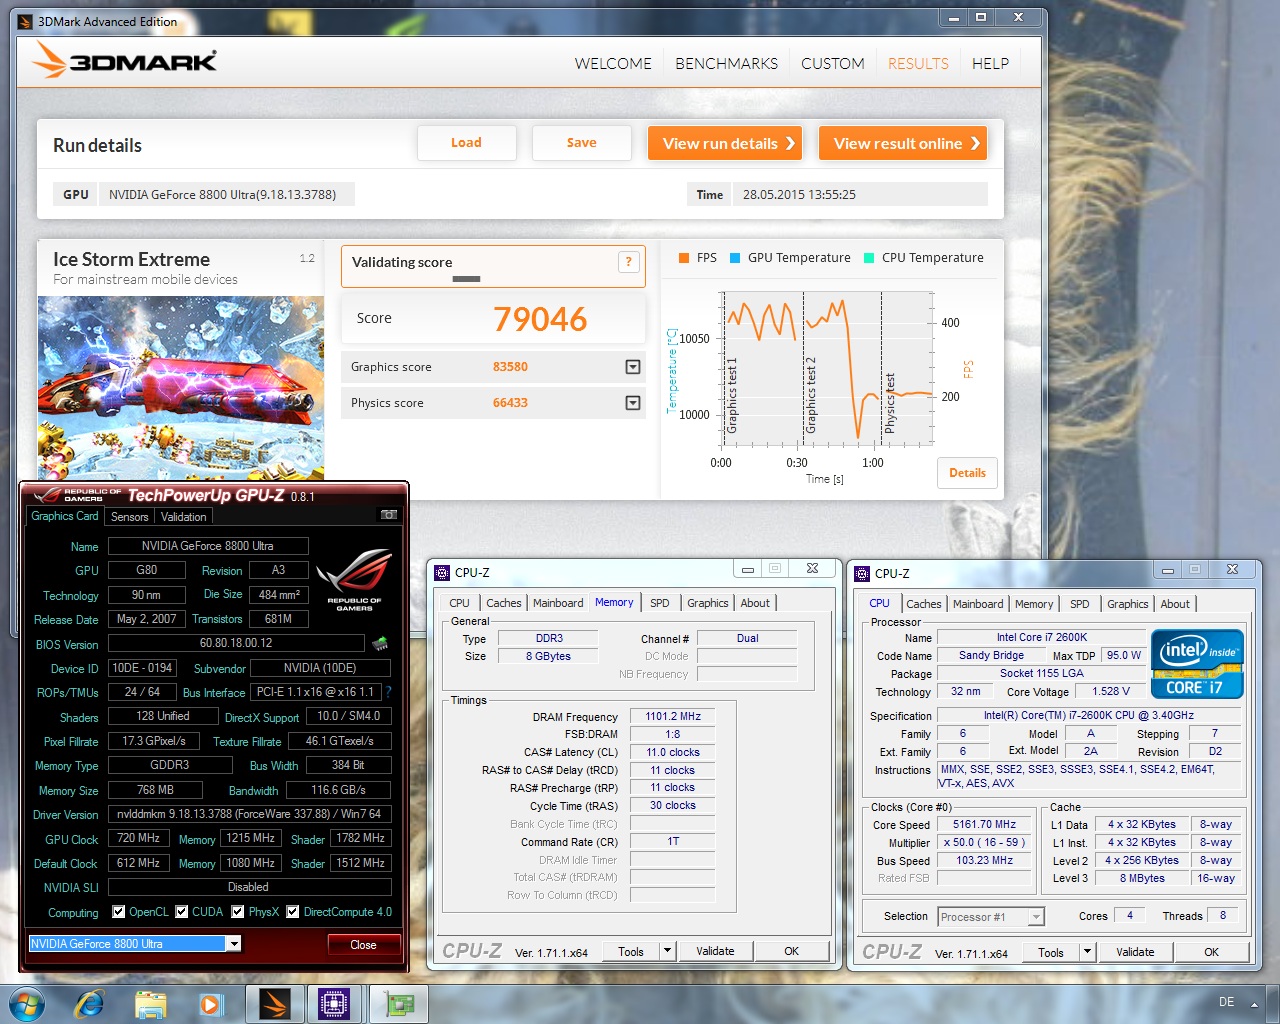Toggle OpenCL checkbox in GPU-Z

point(119,912)
